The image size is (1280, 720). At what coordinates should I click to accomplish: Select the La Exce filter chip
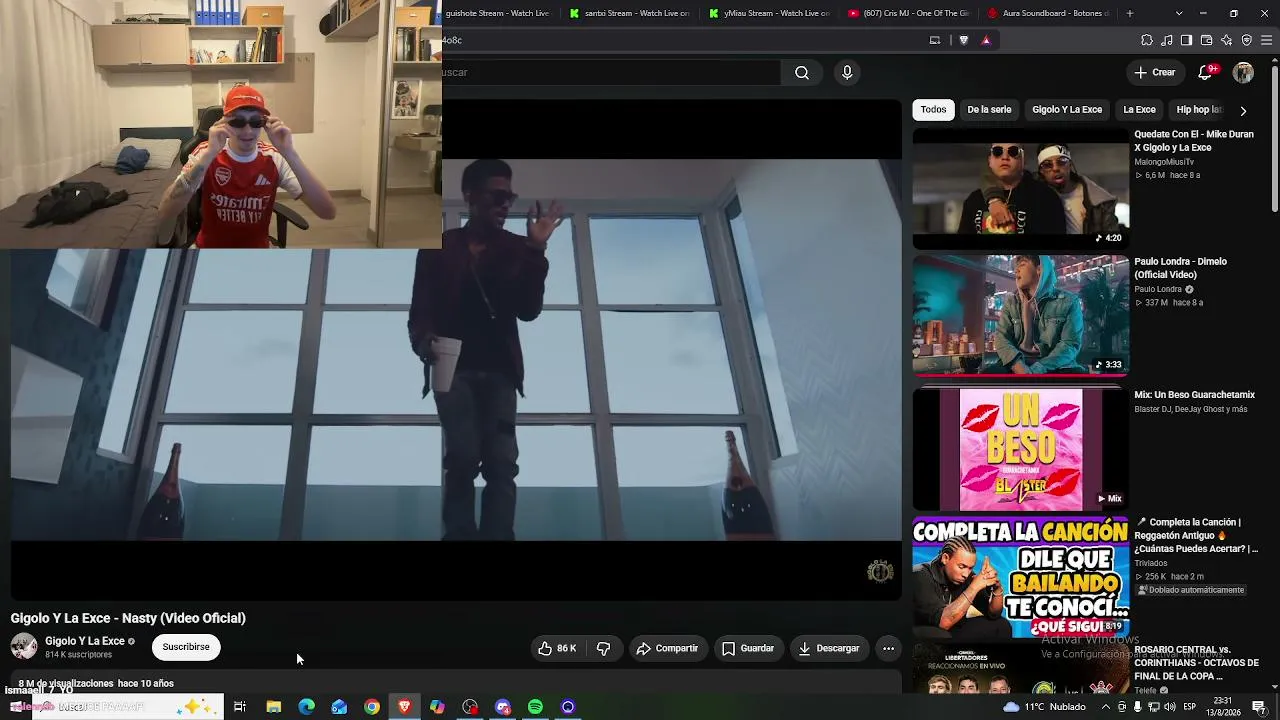click(x=1139, y=110)
